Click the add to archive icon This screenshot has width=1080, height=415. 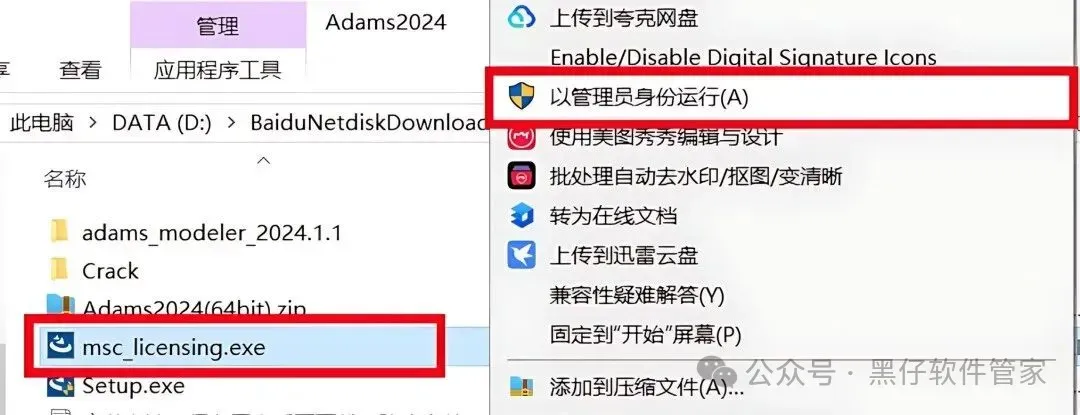tap(521, 387)
